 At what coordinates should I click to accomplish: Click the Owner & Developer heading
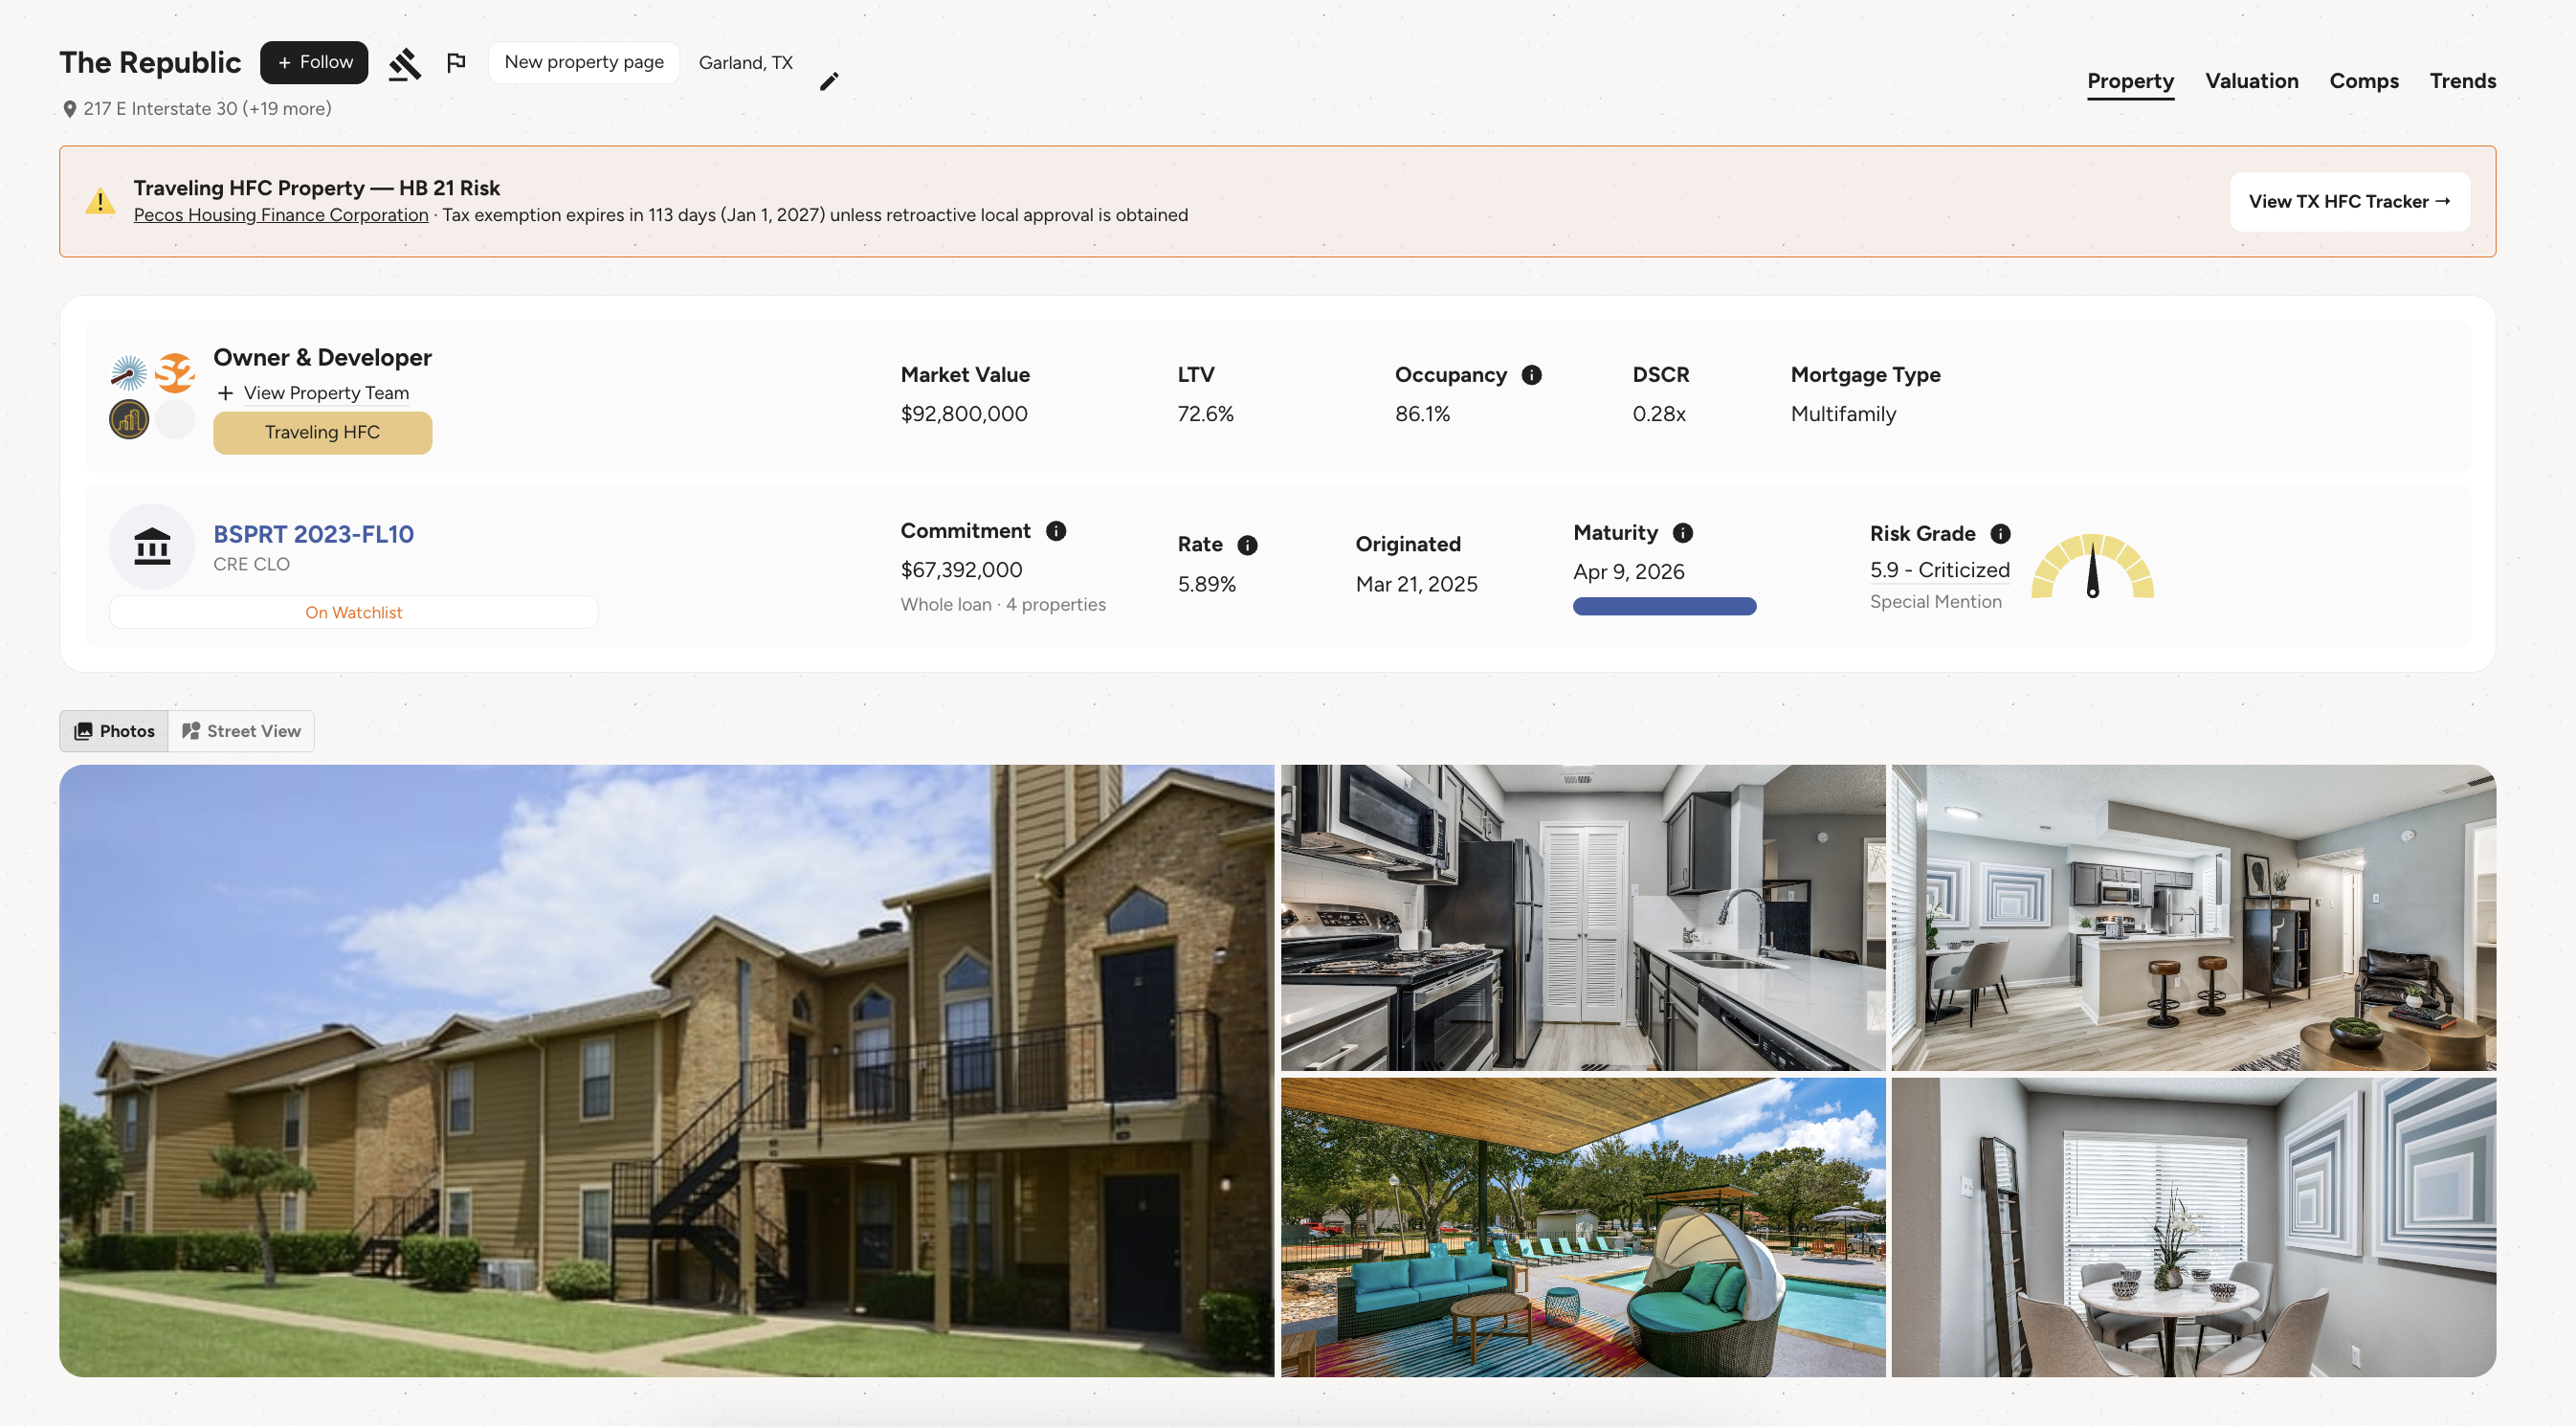point(322,358)
